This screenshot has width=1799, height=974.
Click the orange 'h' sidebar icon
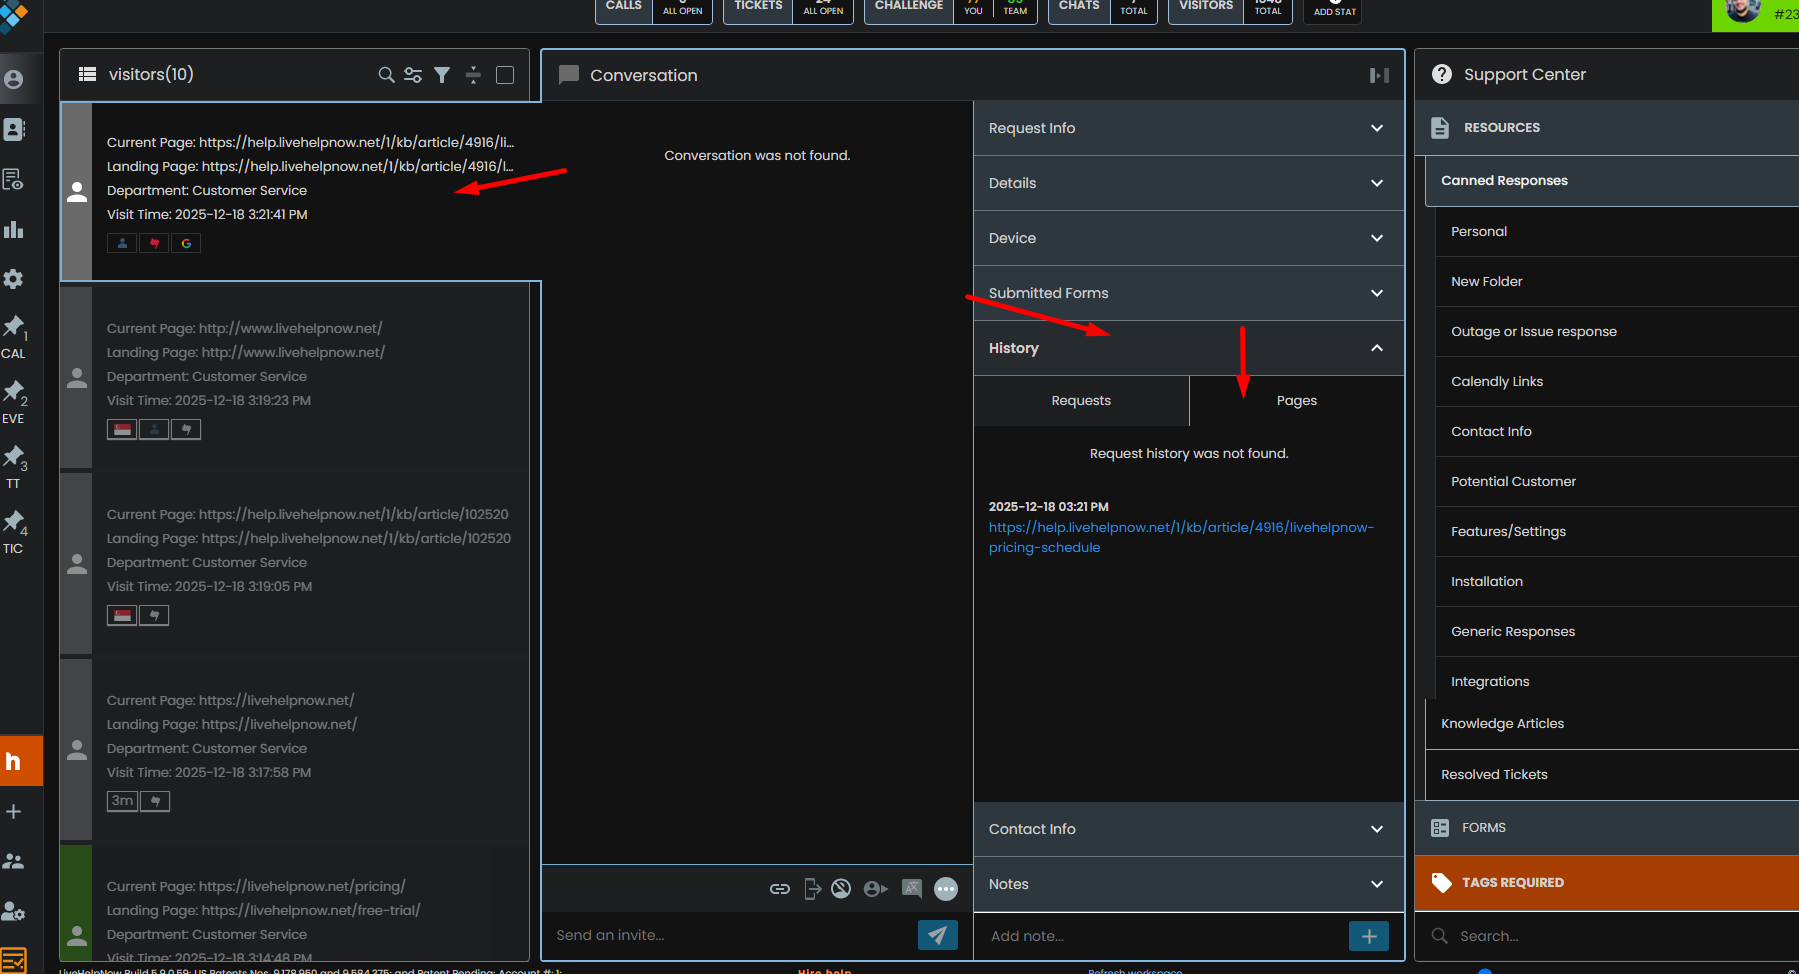[14, 761]
